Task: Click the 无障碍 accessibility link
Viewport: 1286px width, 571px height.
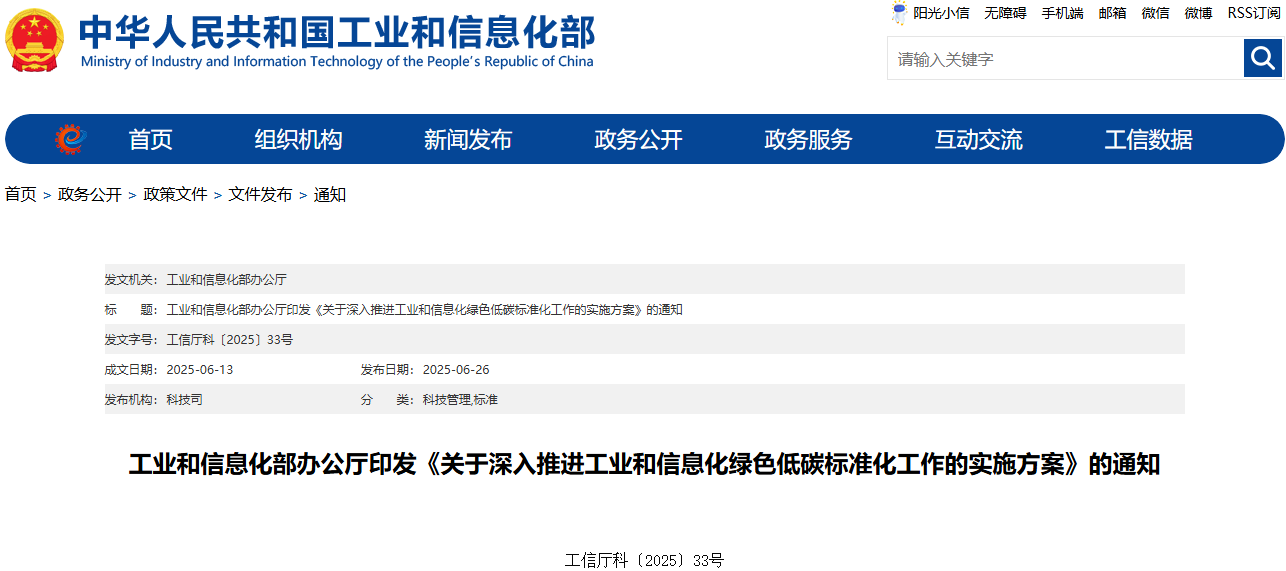Action: click(1005, 13)
